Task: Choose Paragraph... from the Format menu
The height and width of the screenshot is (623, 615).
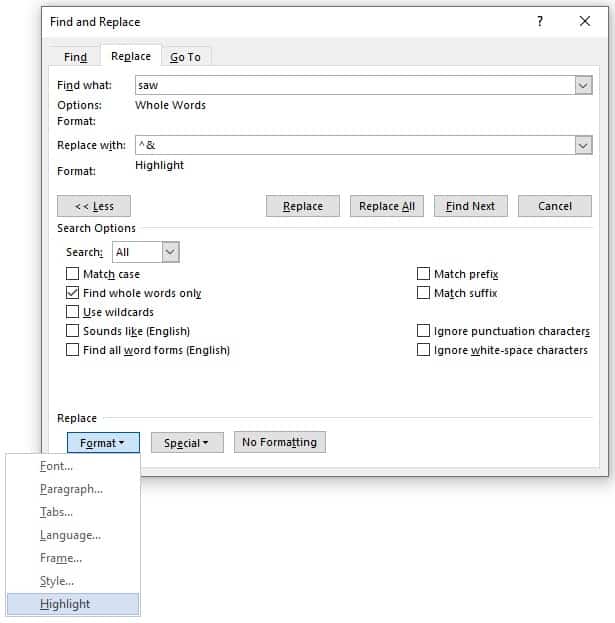Action: [73, 489]
